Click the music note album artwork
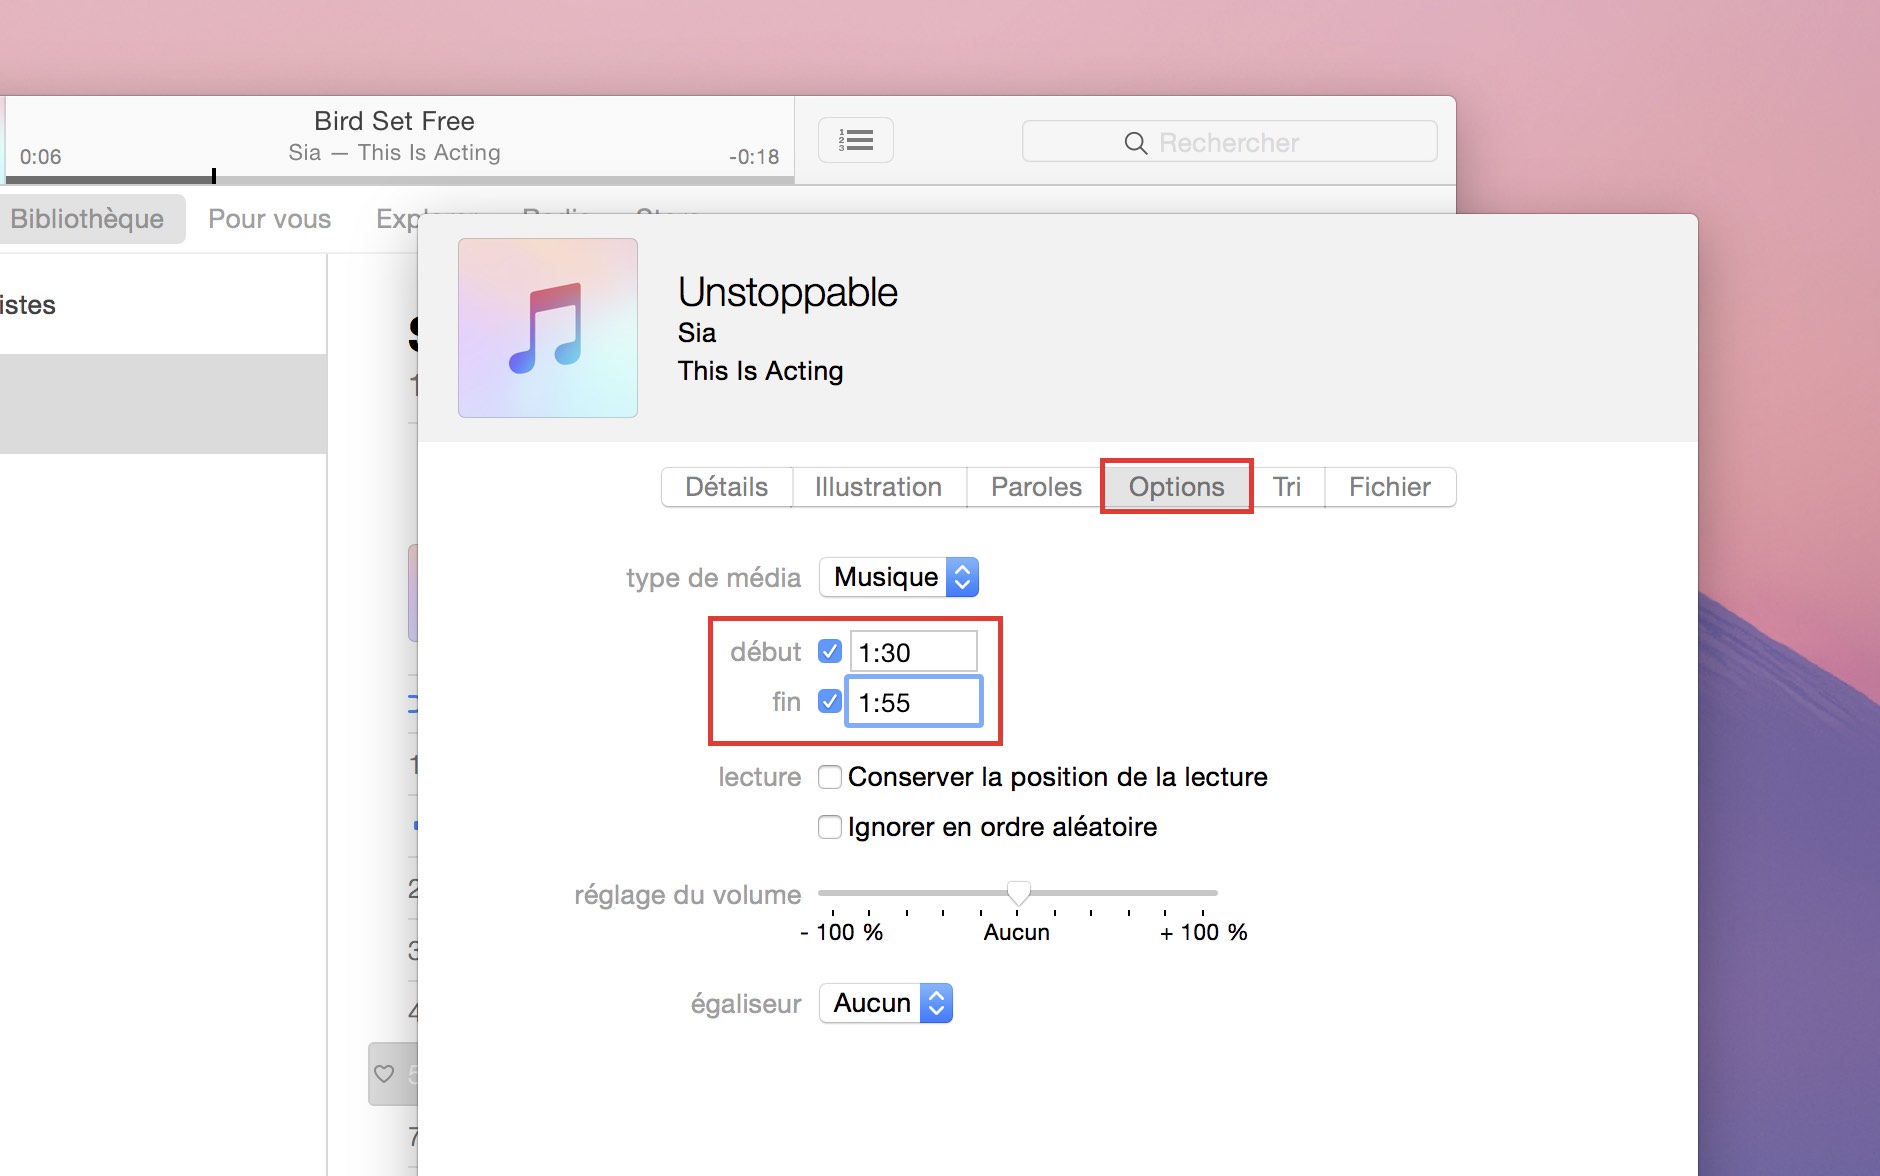 [548, 328]
